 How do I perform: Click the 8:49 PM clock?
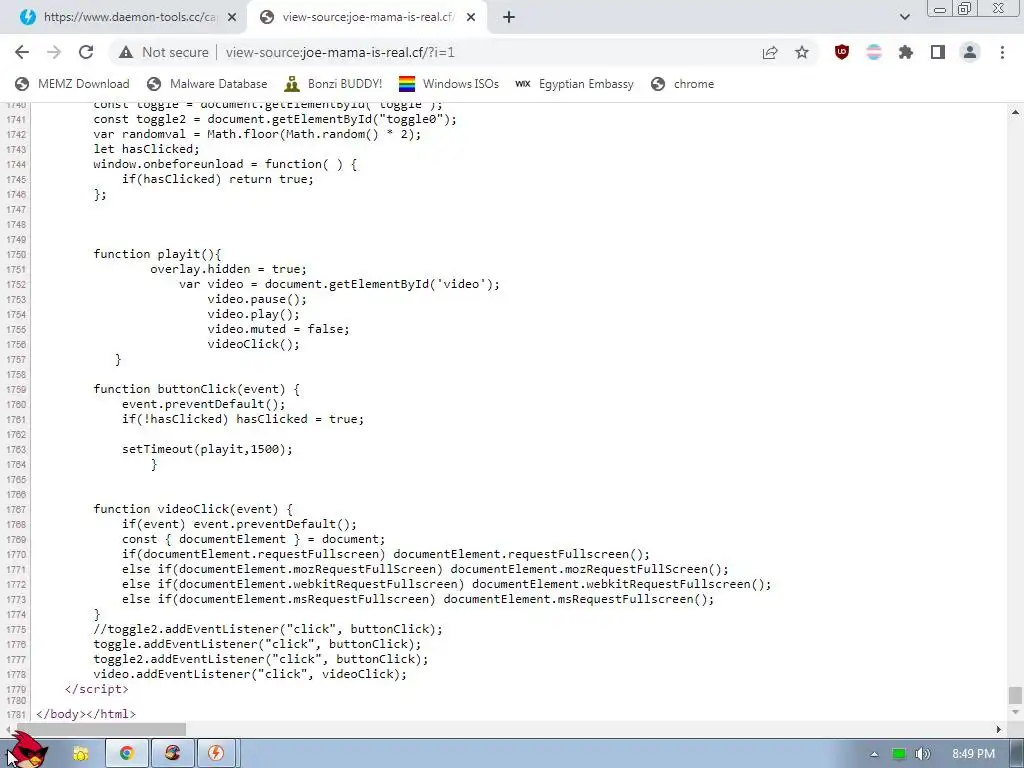pos(974,754)
